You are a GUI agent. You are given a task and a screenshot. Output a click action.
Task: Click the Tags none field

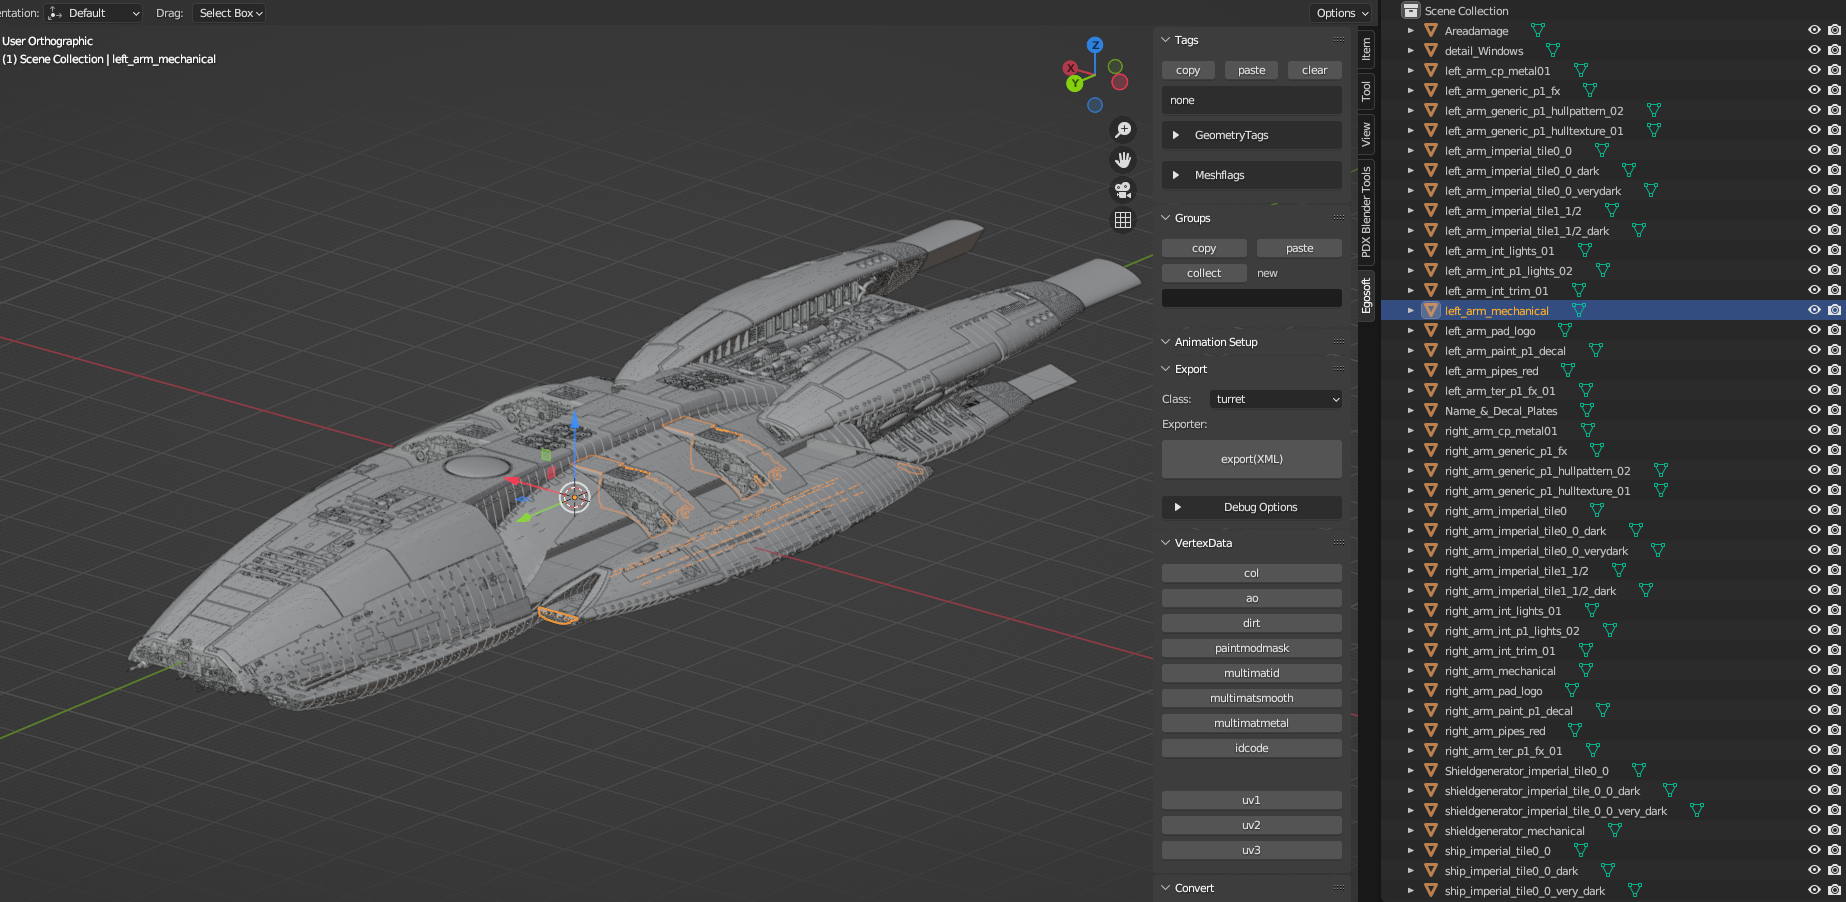1252,100
